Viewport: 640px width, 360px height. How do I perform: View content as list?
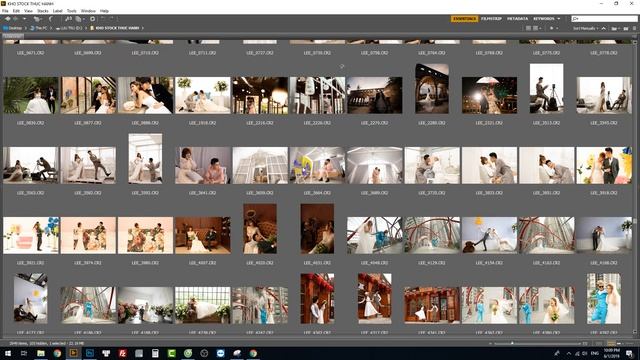click(x=630, y=344)
